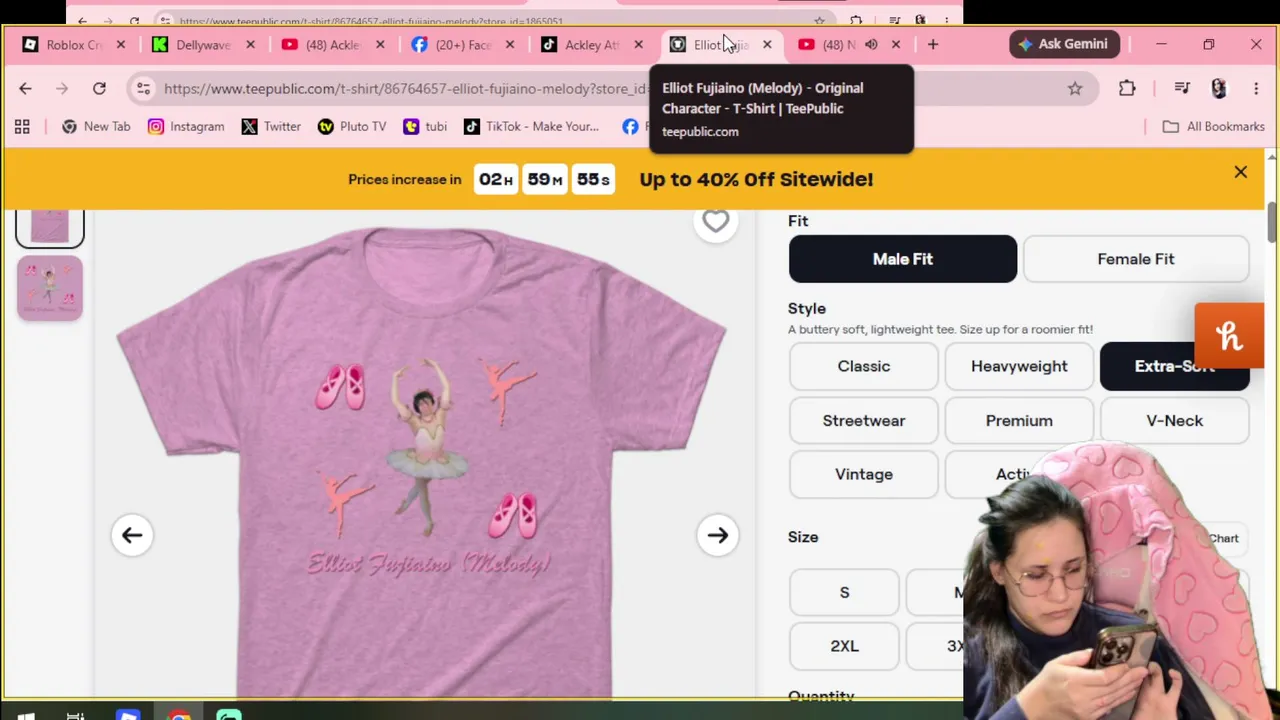The image size is (1280, 720).
Task: Reload the TeePublic page
Action: point(99,89)
